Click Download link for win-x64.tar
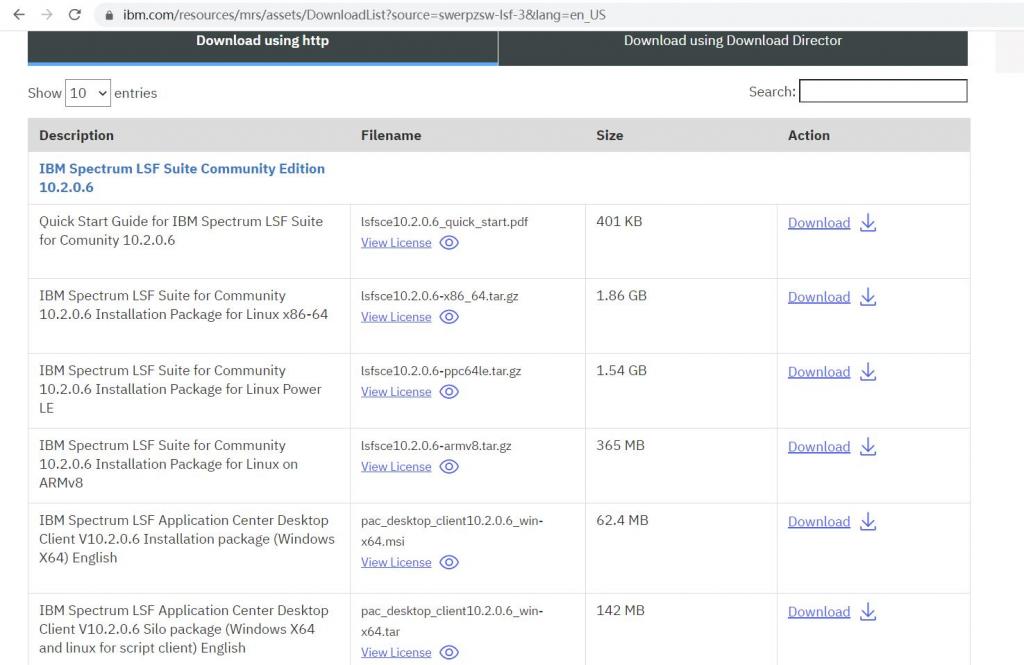This screenshot has height=665, width=1024. 819,612
